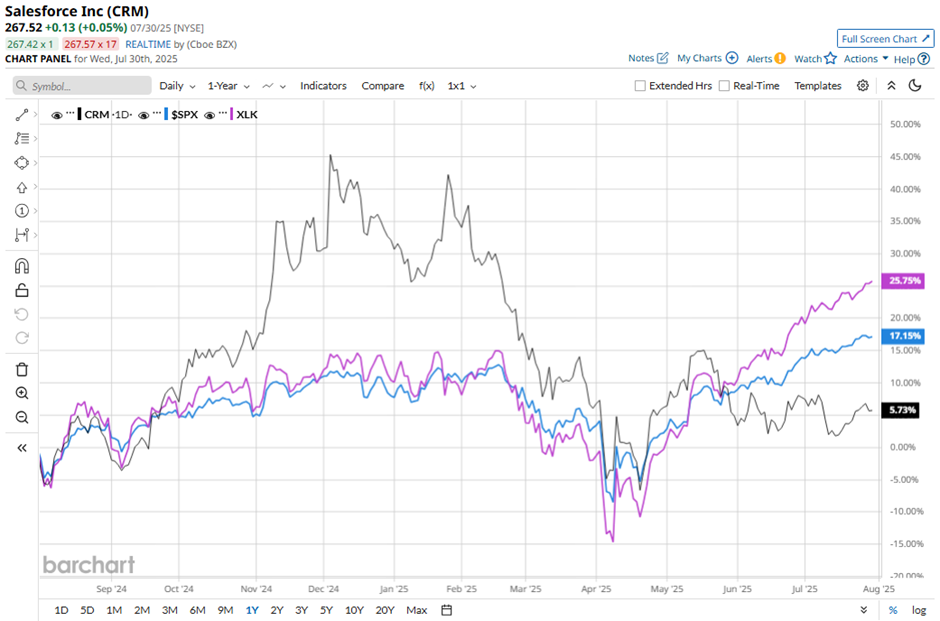Open the 1x1 grid layout dropdown
Screen dimensions: 940x621
coord(462,86)
